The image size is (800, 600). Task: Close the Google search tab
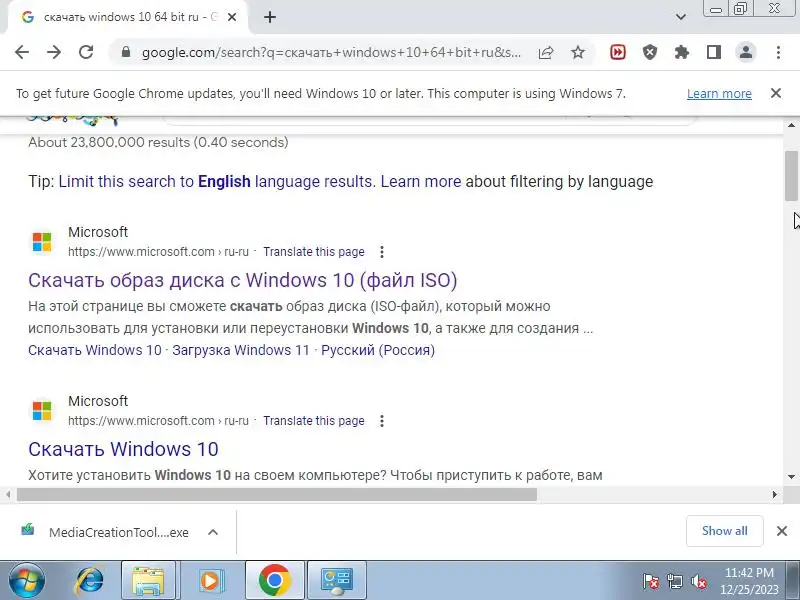pos(232,17)
